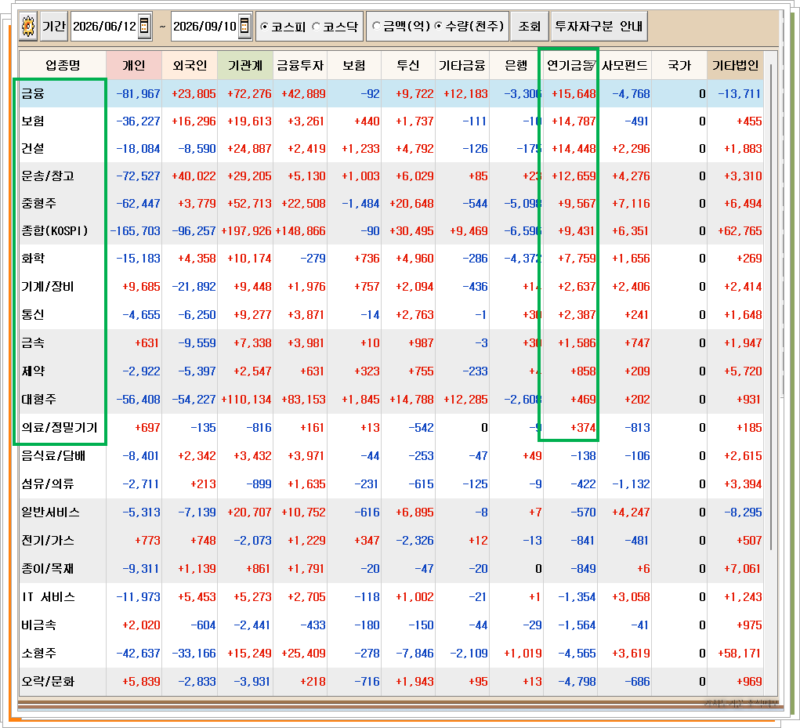Click the -81,967 value in 금융 row

click(x=138, y=94)
